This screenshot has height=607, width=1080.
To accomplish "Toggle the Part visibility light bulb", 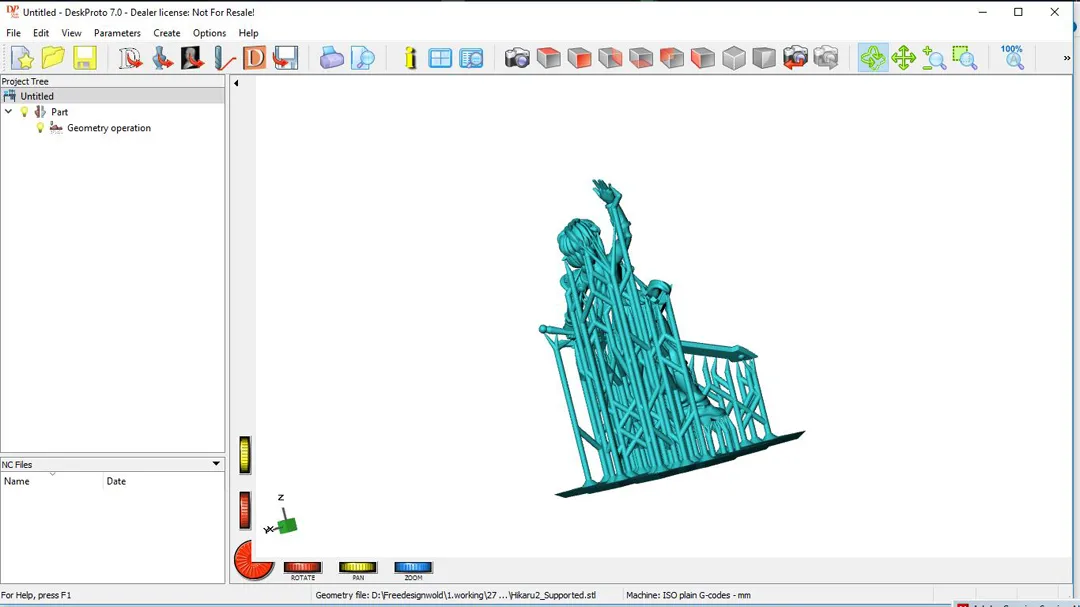I will point(25,112).
